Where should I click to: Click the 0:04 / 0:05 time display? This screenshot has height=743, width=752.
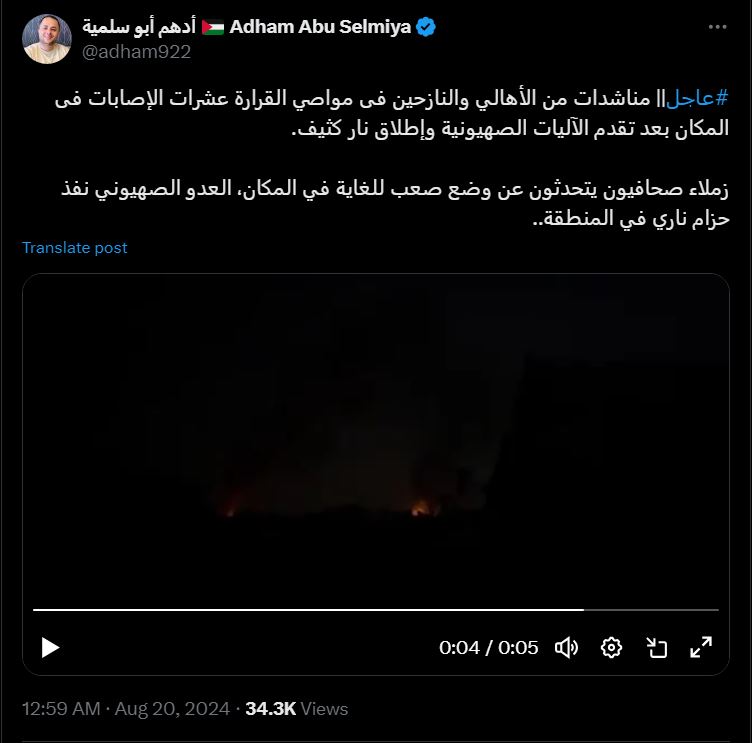[x=488, y=648]
